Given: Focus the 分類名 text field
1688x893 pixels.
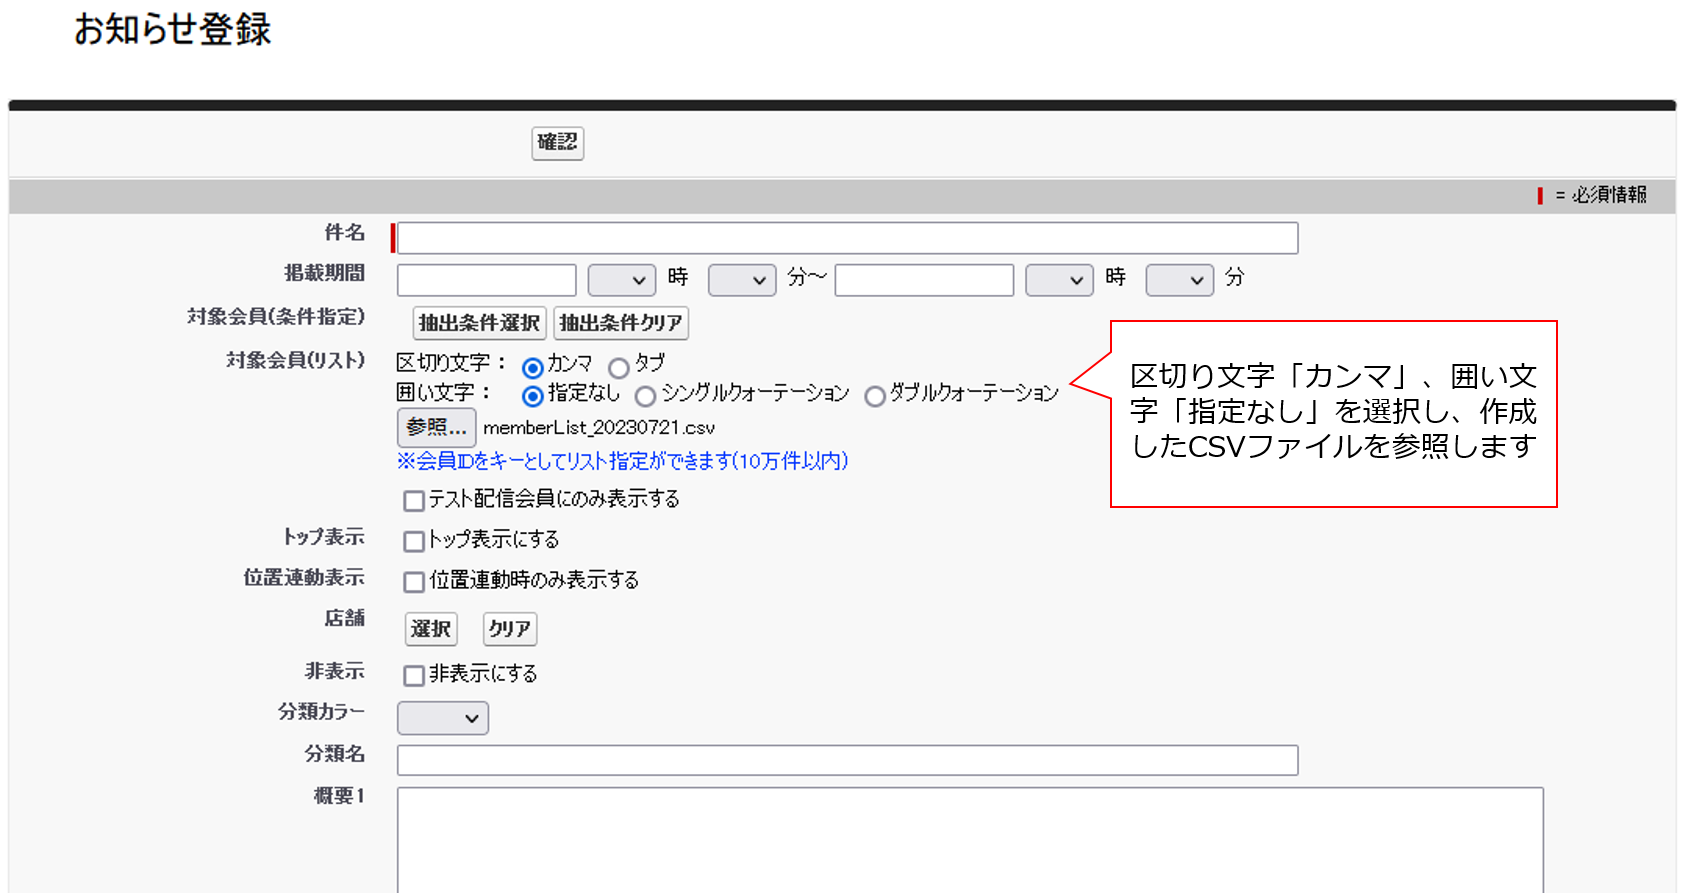Looking at the screenshot, I should click(847, 760).
